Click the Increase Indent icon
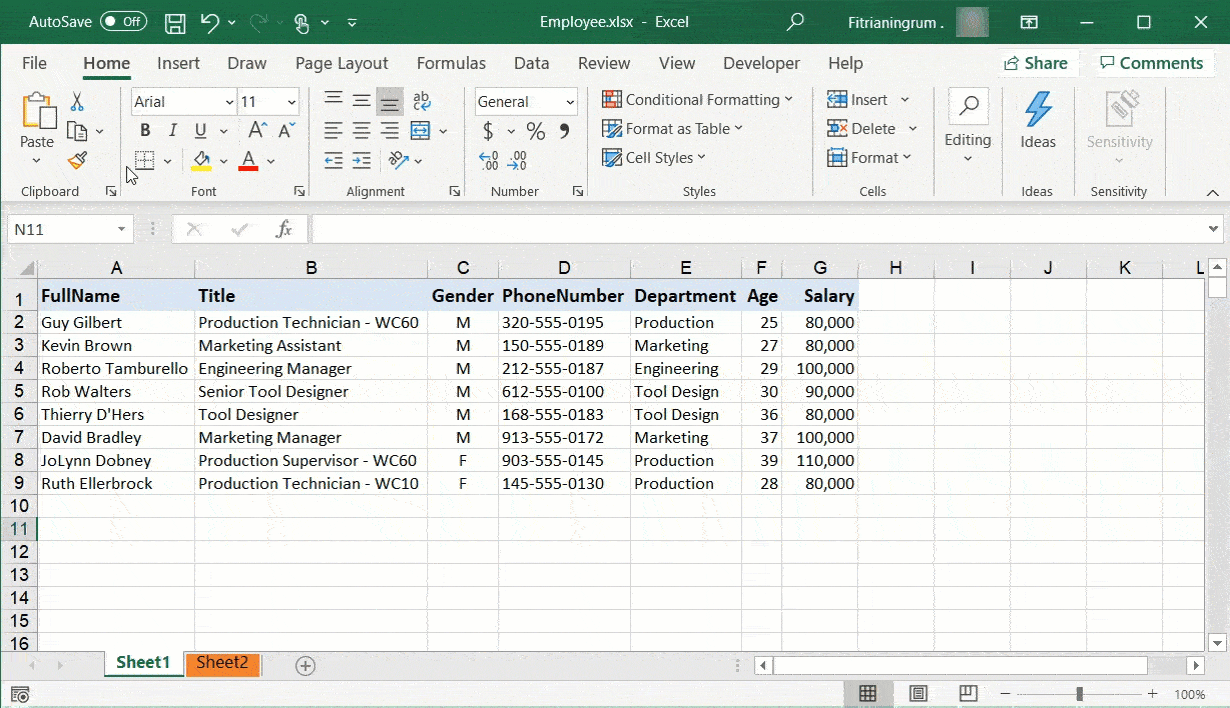 [x=362, y=160]
